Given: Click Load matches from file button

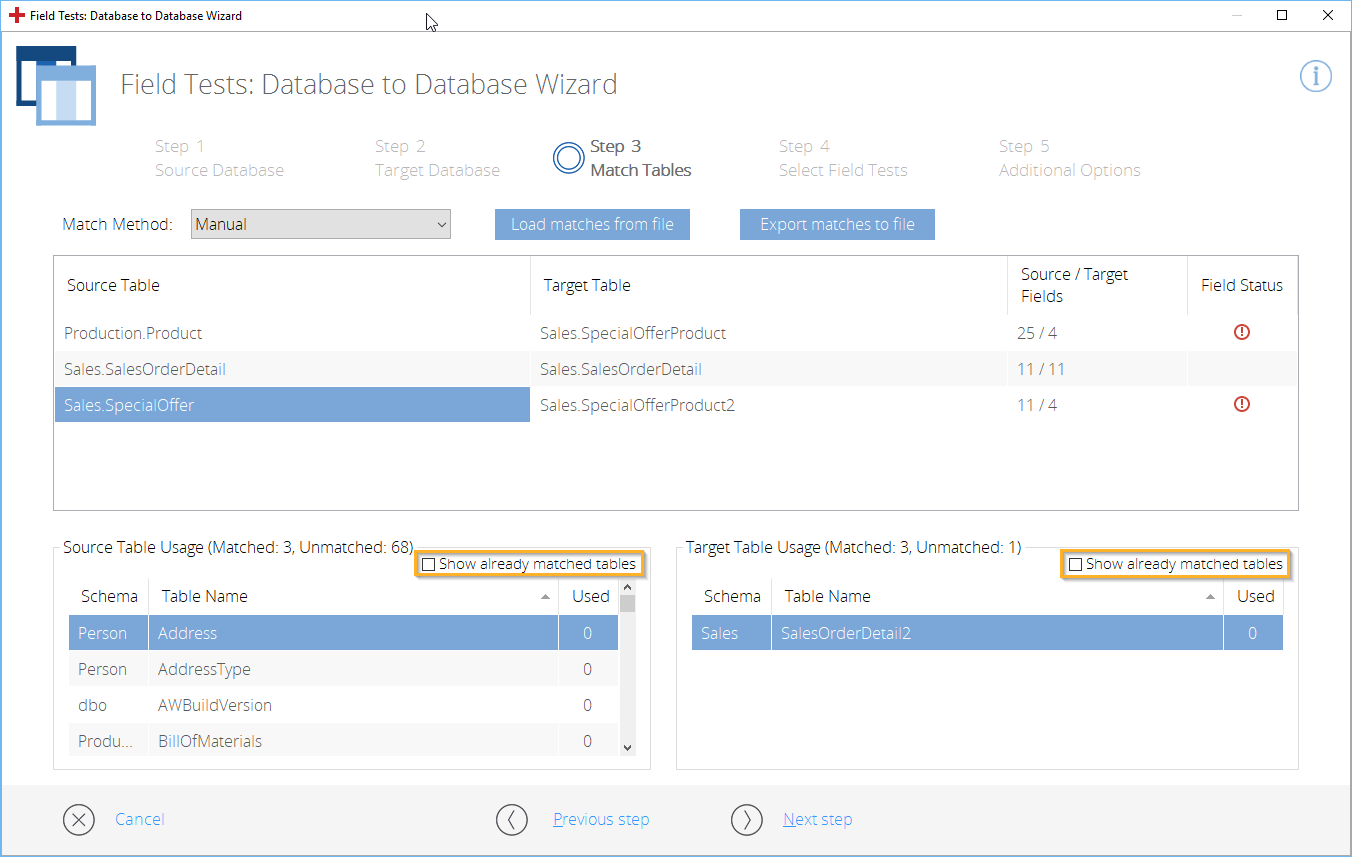Looking at the screenshot, I should coord(592,225).
